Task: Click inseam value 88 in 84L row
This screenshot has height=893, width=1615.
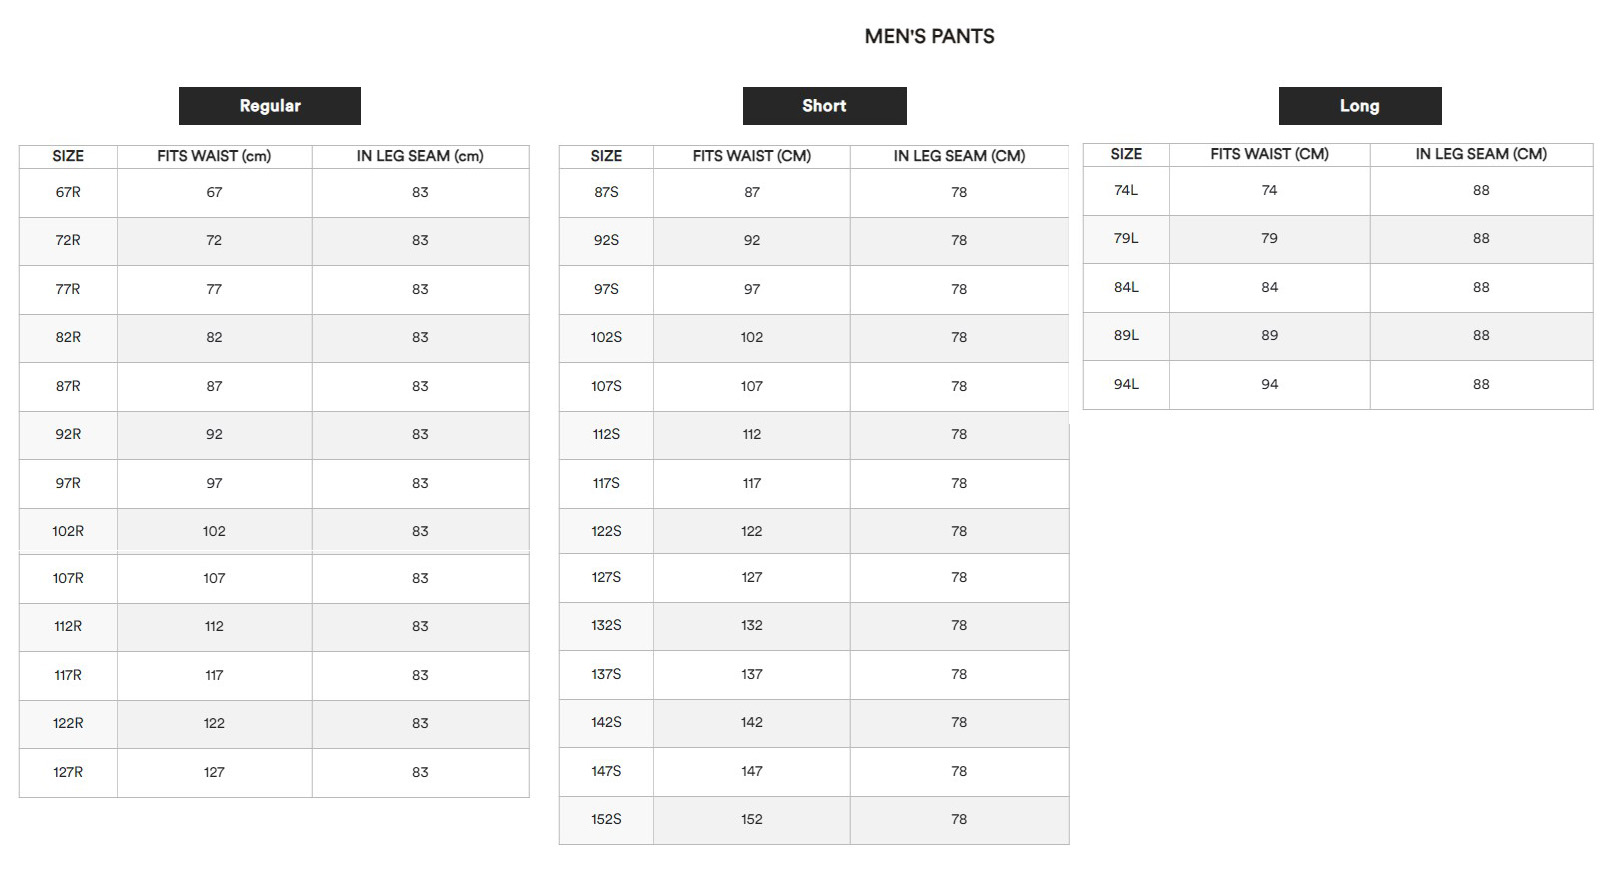Action: (x=1481, y=287)
